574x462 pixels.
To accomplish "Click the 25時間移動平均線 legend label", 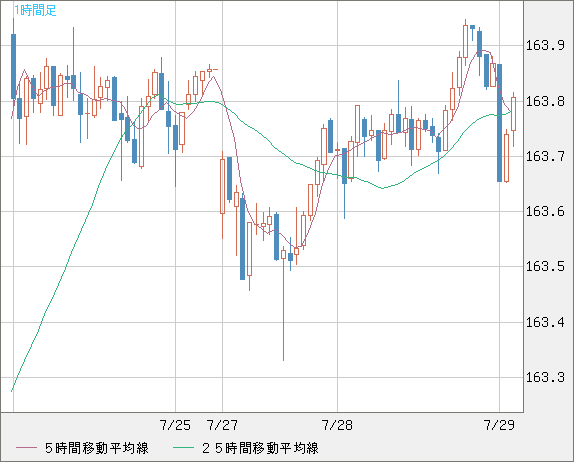I will point(260,448).
